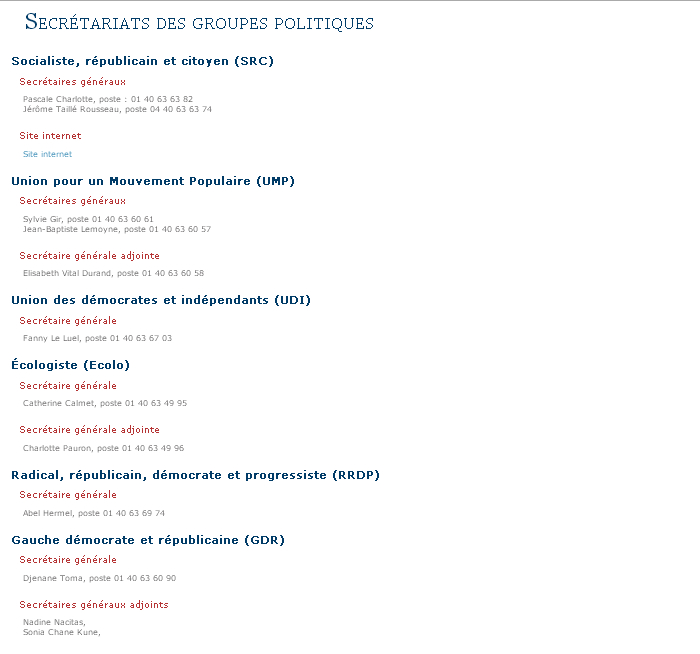
Task: Select heading Socialiste, républicain et citoyen (SRC)
Action: click(x=142, y=61)
